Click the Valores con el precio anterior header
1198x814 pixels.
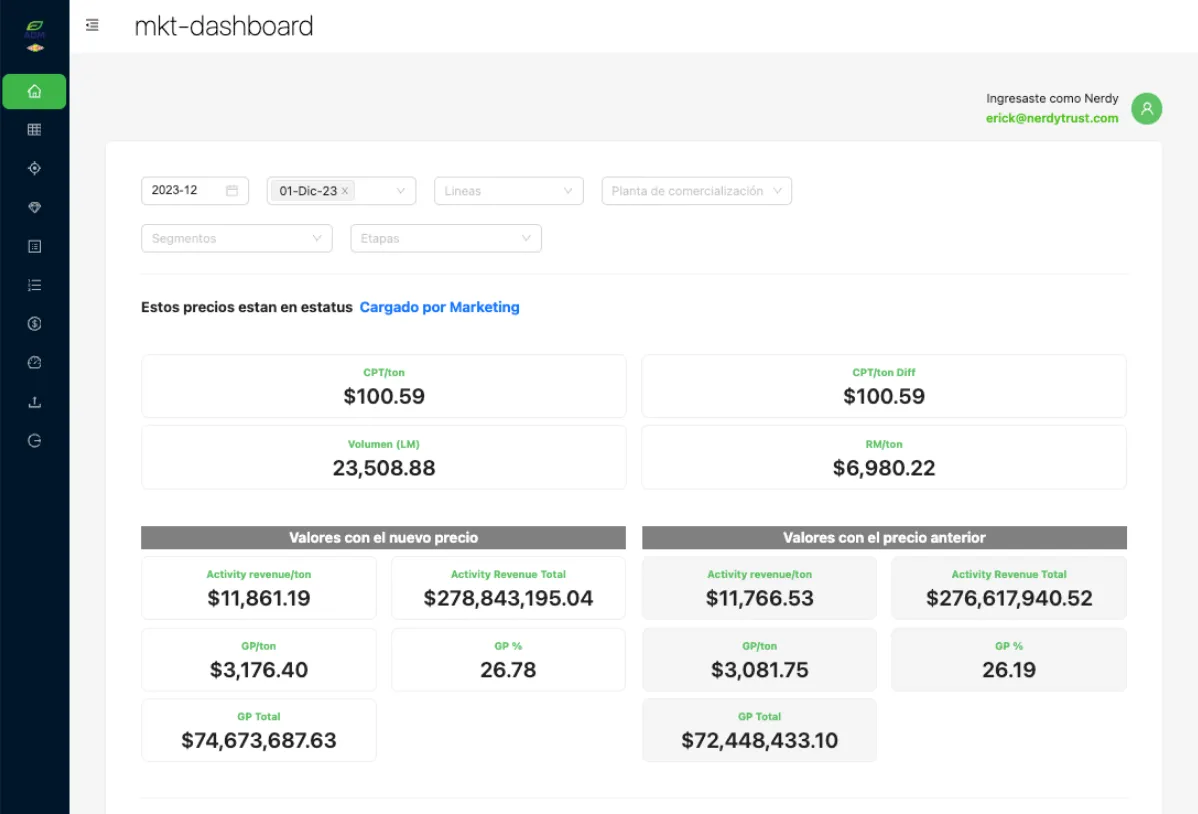884,537
